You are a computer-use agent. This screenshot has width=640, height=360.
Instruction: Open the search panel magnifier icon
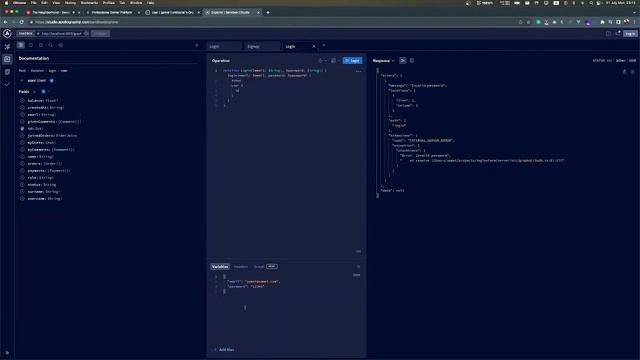tap(51, 45)
